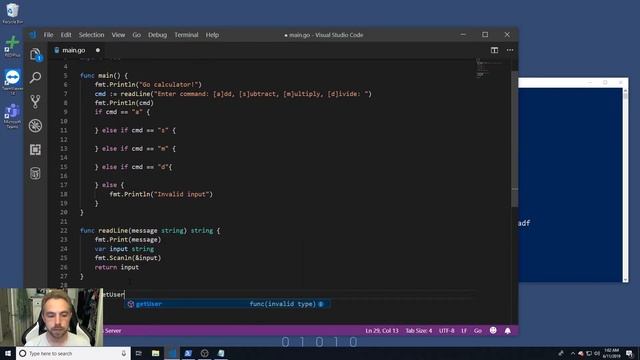Image resolution: width=640 pixels, height=360 pixels.
Task: Click the LF end-of-line indicator
Action: coord(464,331)
